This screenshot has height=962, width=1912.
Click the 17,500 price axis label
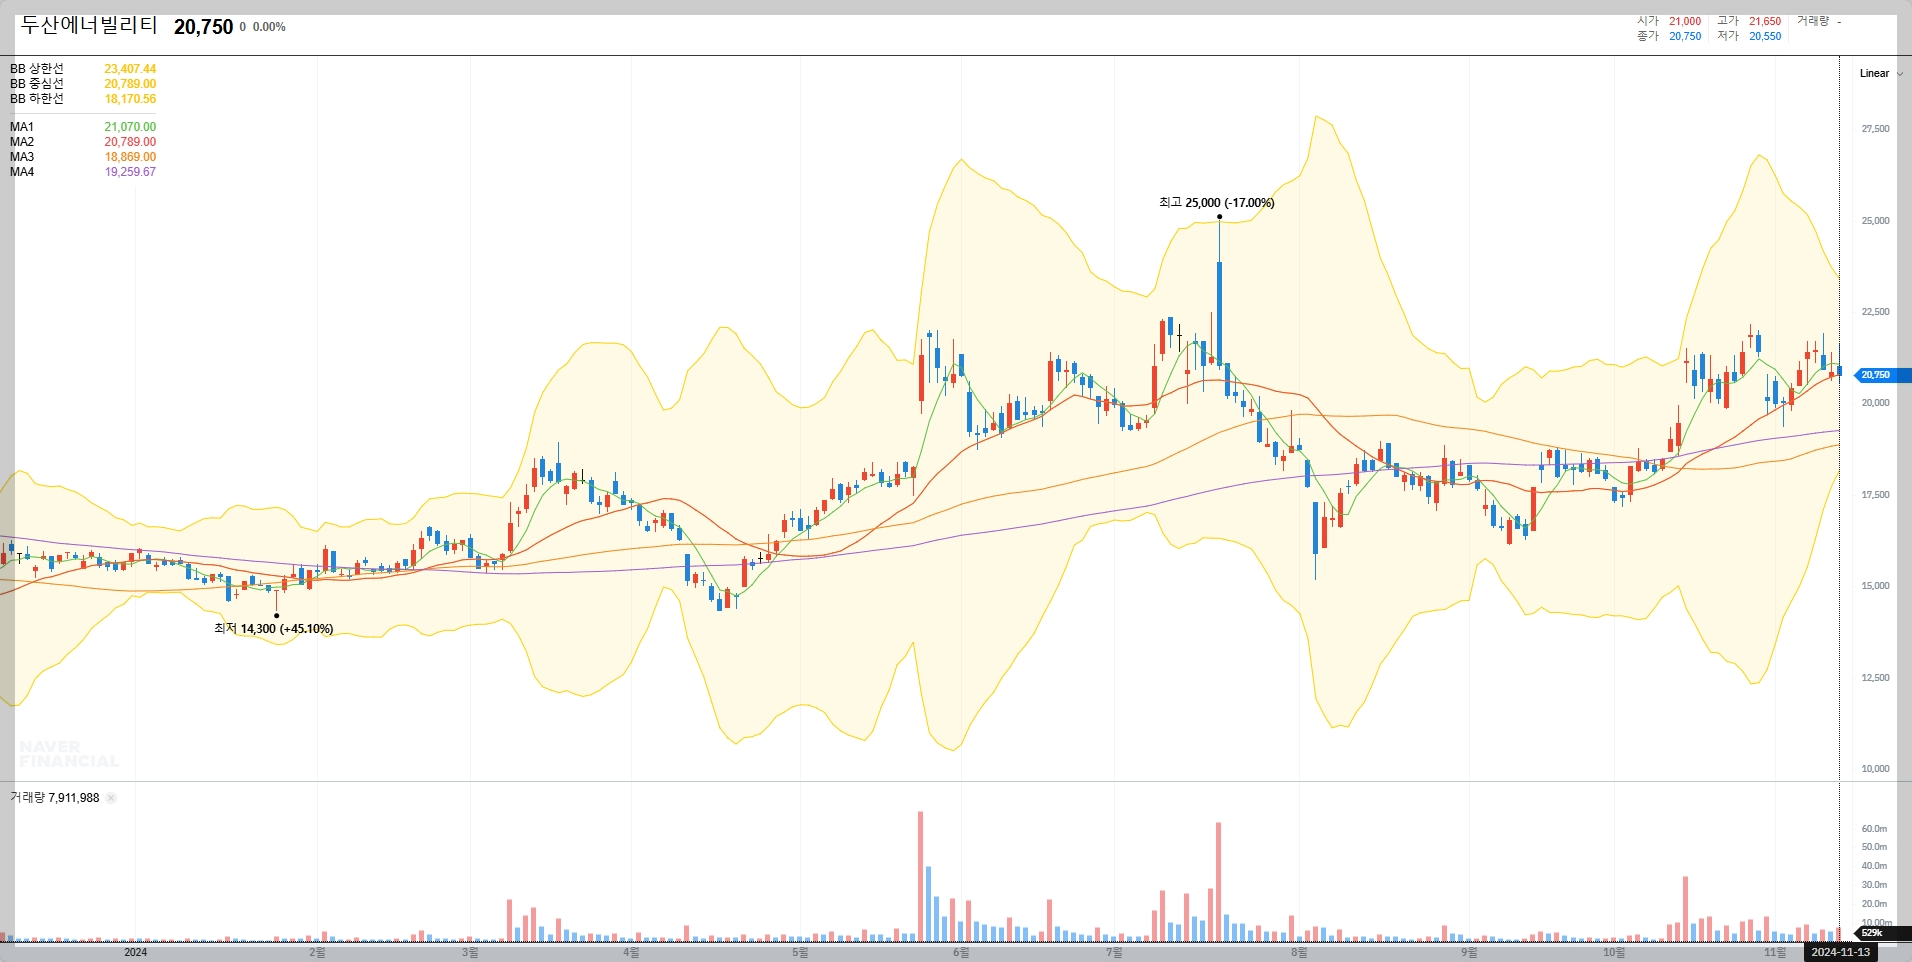tap(1875, 495)
